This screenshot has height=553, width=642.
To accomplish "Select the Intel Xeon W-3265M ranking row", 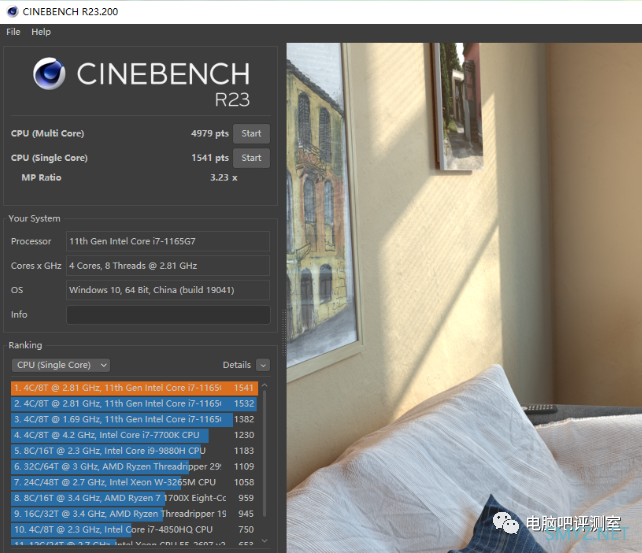I will click(134, 483).
